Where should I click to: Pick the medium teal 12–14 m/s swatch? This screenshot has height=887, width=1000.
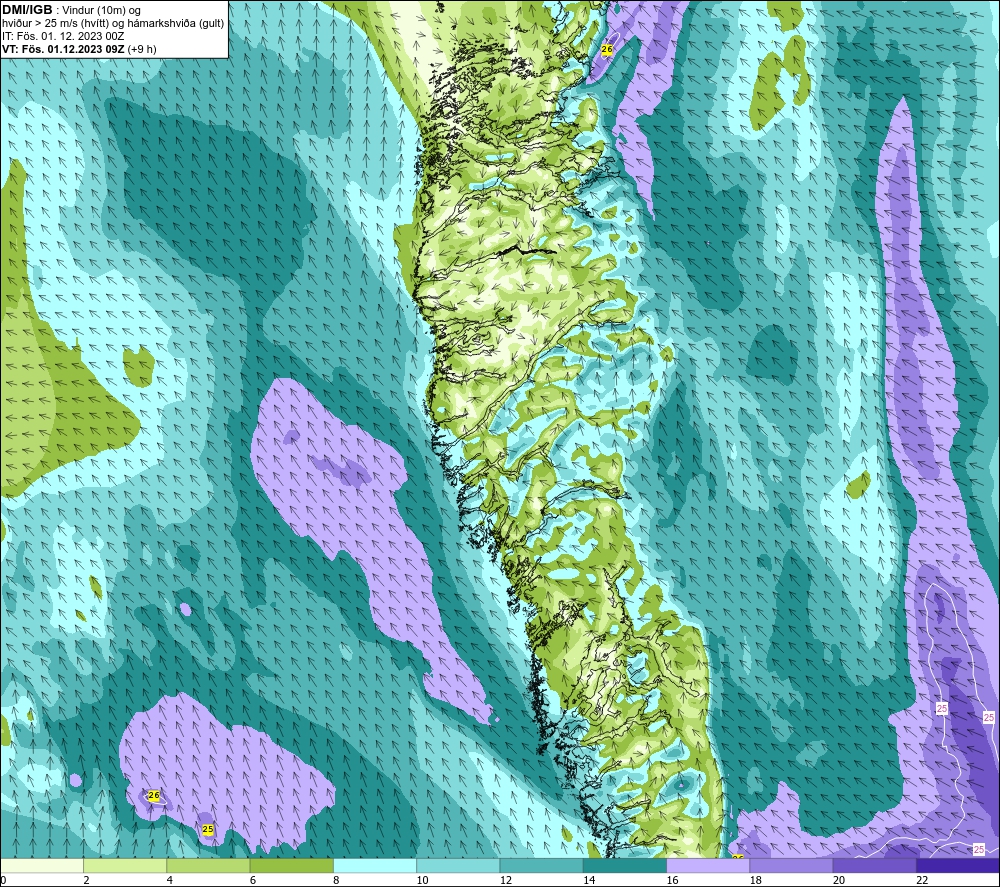541,865
